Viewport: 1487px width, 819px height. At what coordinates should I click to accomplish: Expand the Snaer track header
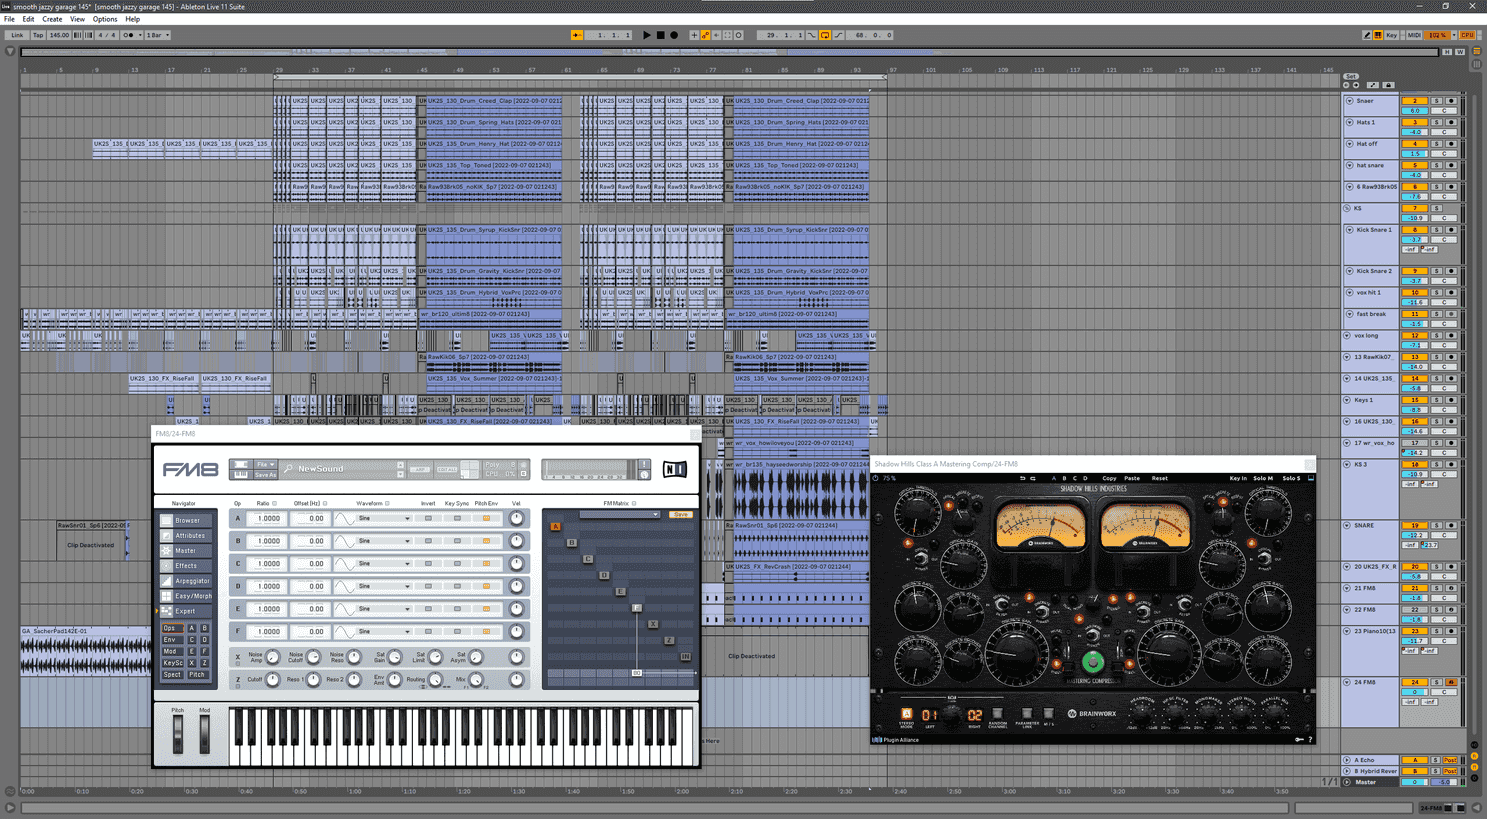tap(1351, 100)
